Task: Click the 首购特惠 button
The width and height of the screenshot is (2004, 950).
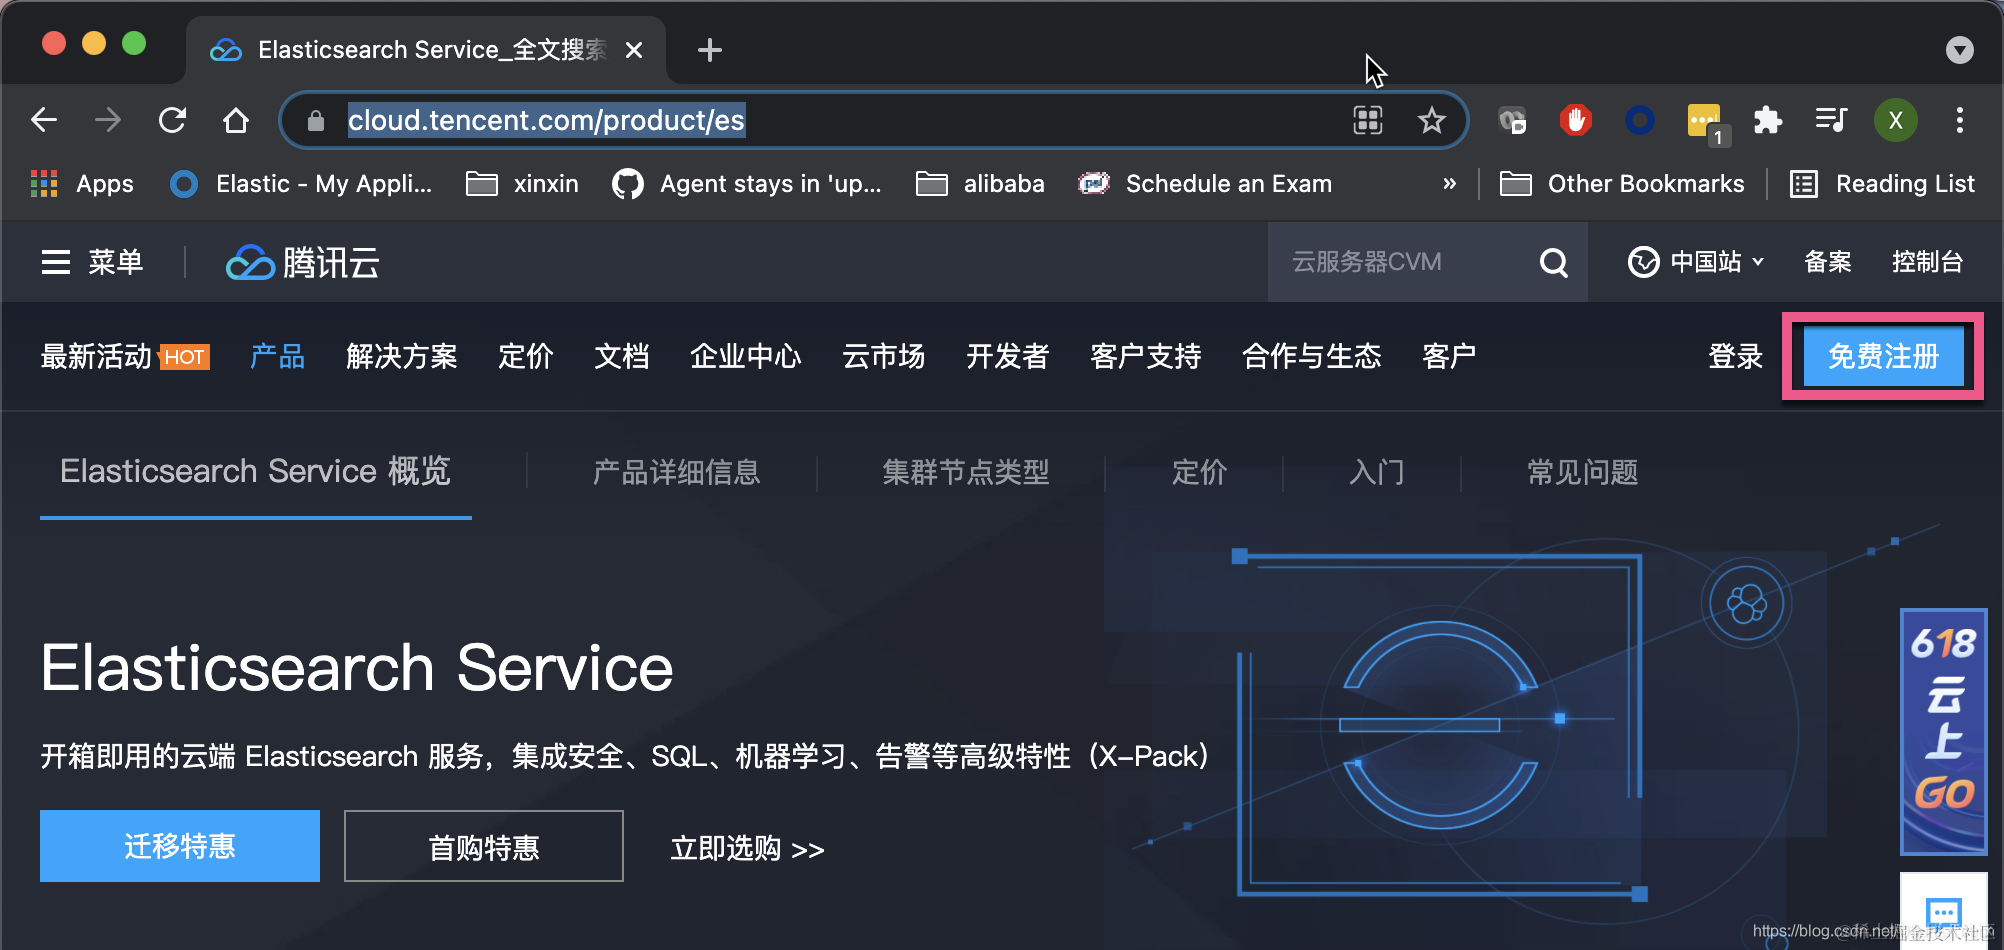Action: tap(484, 846)
